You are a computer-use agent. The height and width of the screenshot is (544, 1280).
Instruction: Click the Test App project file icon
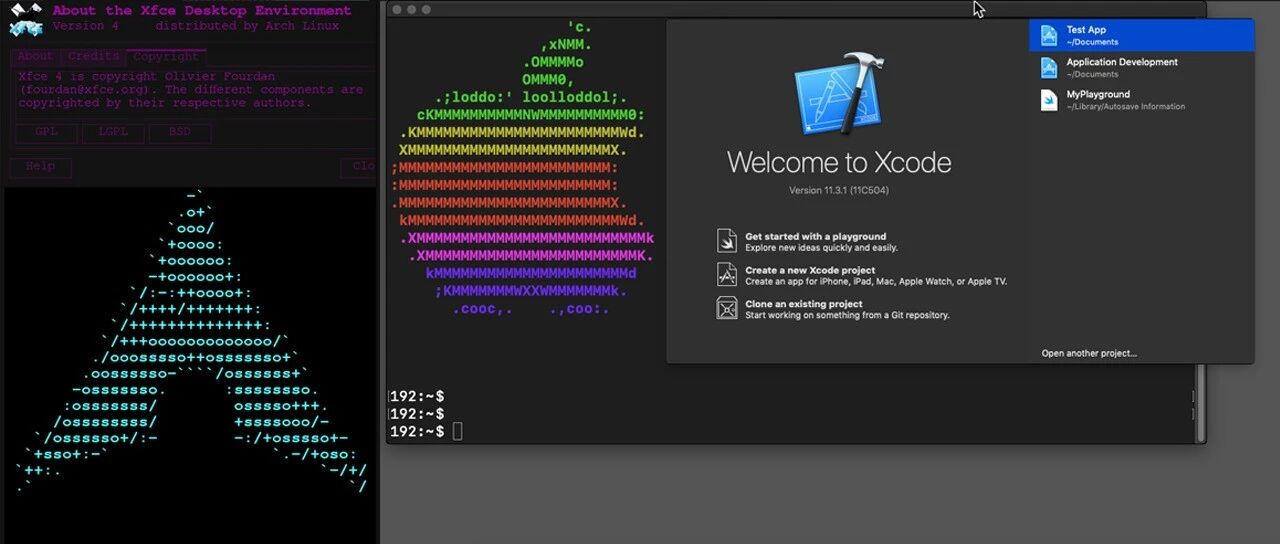click(x=1049, y=35)
